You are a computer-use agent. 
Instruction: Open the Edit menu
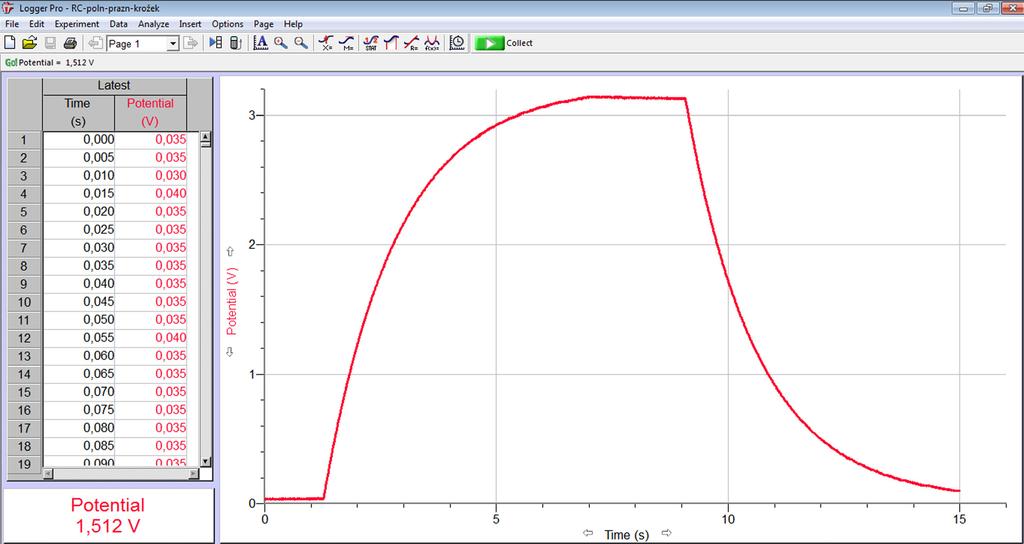click(x=37, y=24)
